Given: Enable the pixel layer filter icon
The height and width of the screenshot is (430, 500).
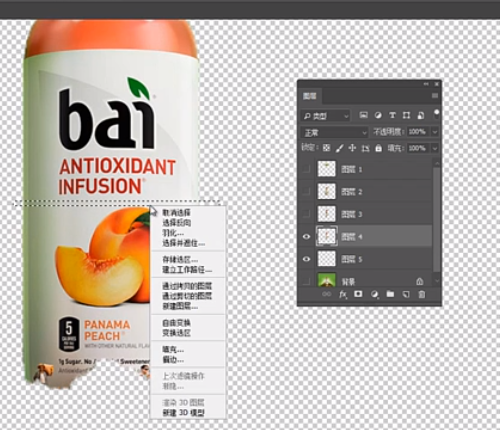Looking at the screenshot, I should point(363,115).
